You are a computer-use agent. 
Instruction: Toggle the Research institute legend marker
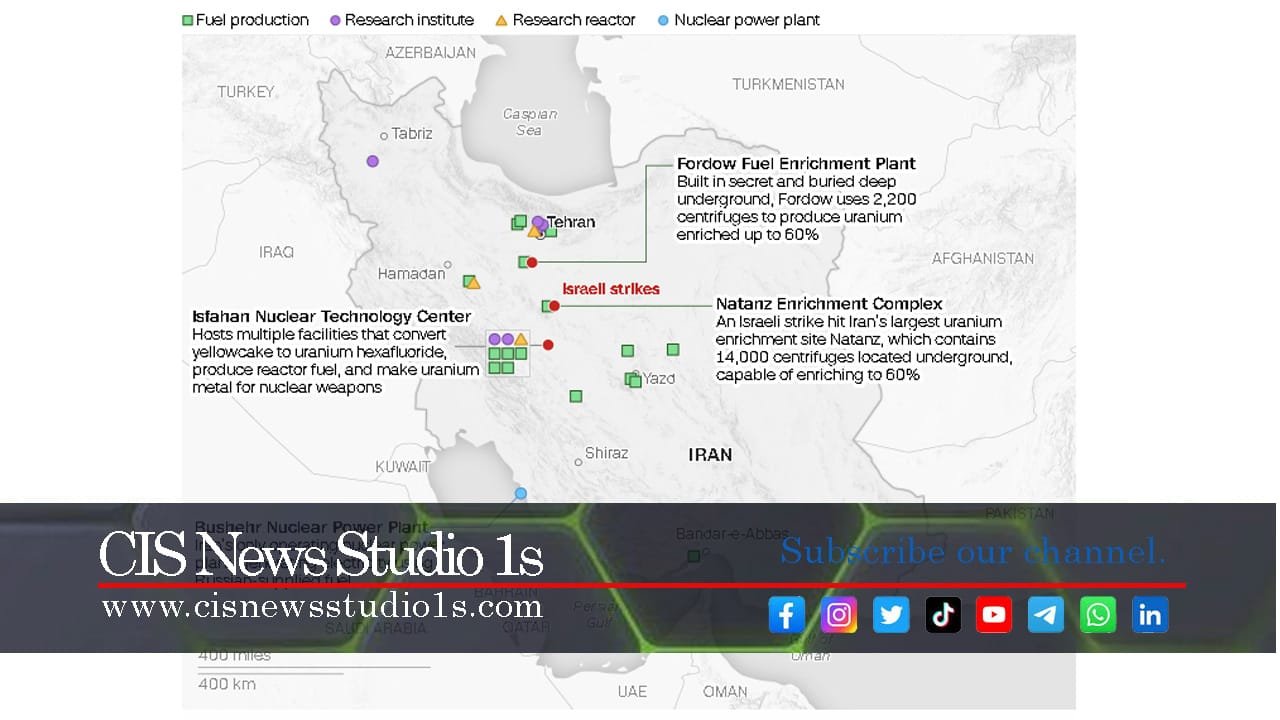pyautogui.click(x=335, y=19)
